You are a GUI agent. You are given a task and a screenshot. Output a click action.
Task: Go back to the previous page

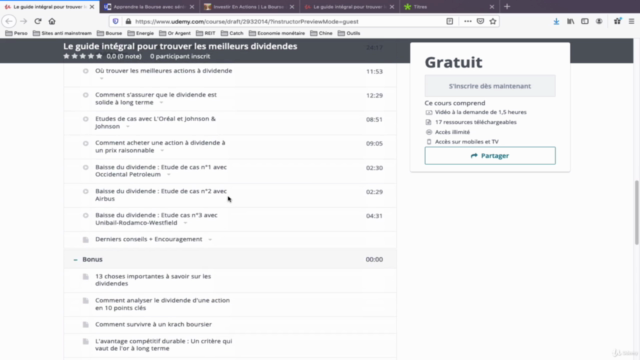pos(9,21)
